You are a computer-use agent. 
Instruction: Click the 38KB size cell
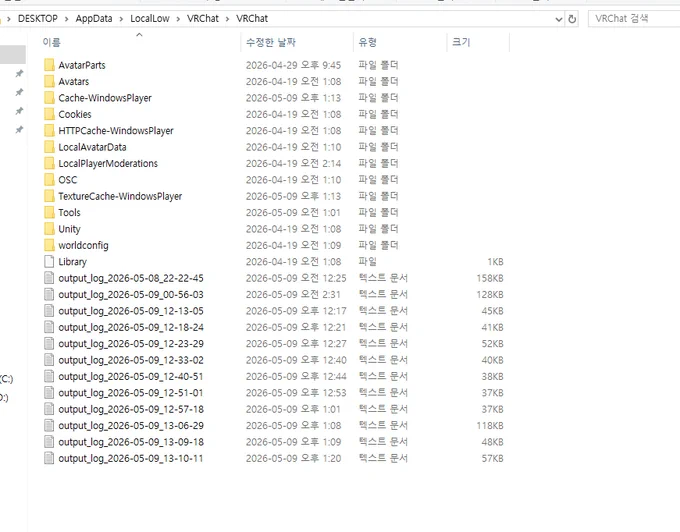pos(492,376)
